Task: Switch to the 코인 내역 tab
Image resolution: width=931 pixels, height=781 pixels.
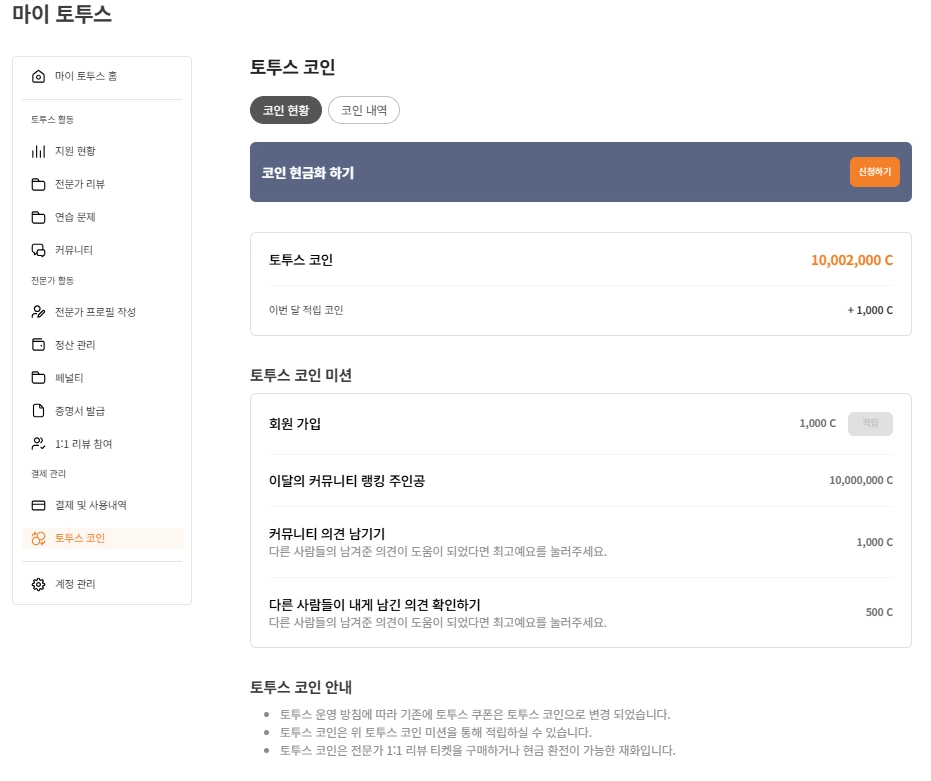Action: [x=363, y=110]
